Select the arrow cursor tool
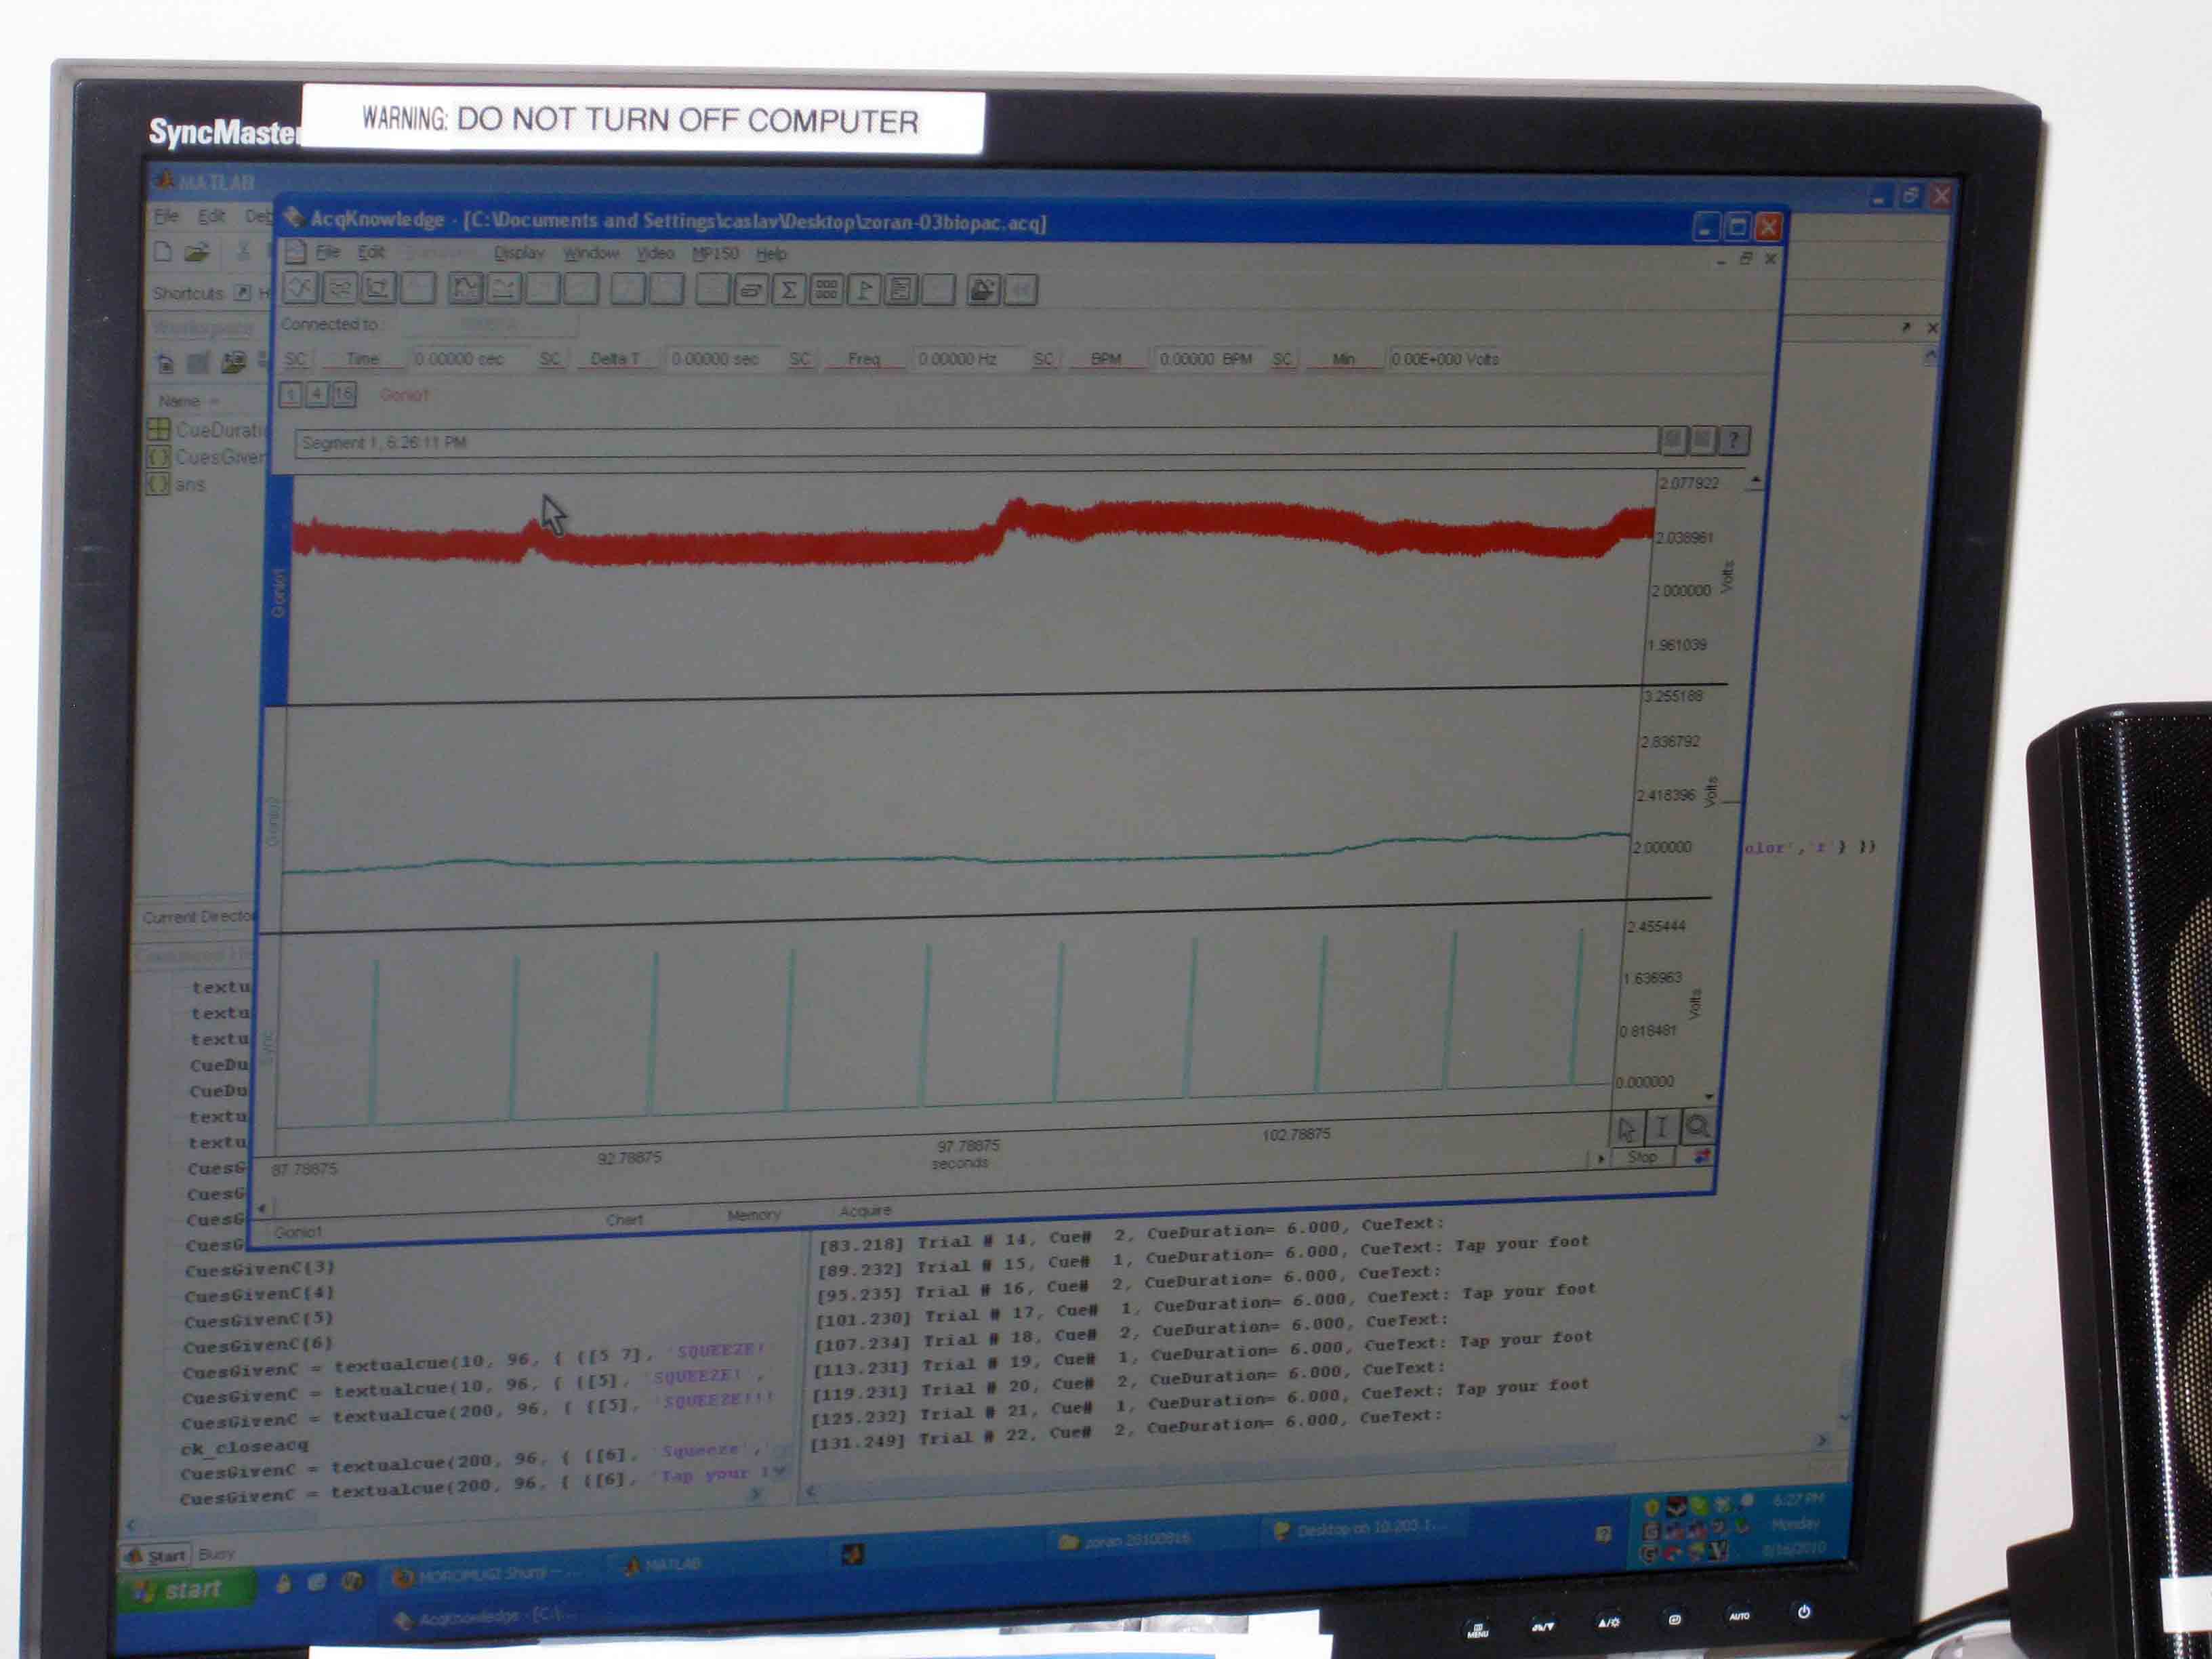2212x1659 pixels. pyautogui.click(x=1626, y=1130)
